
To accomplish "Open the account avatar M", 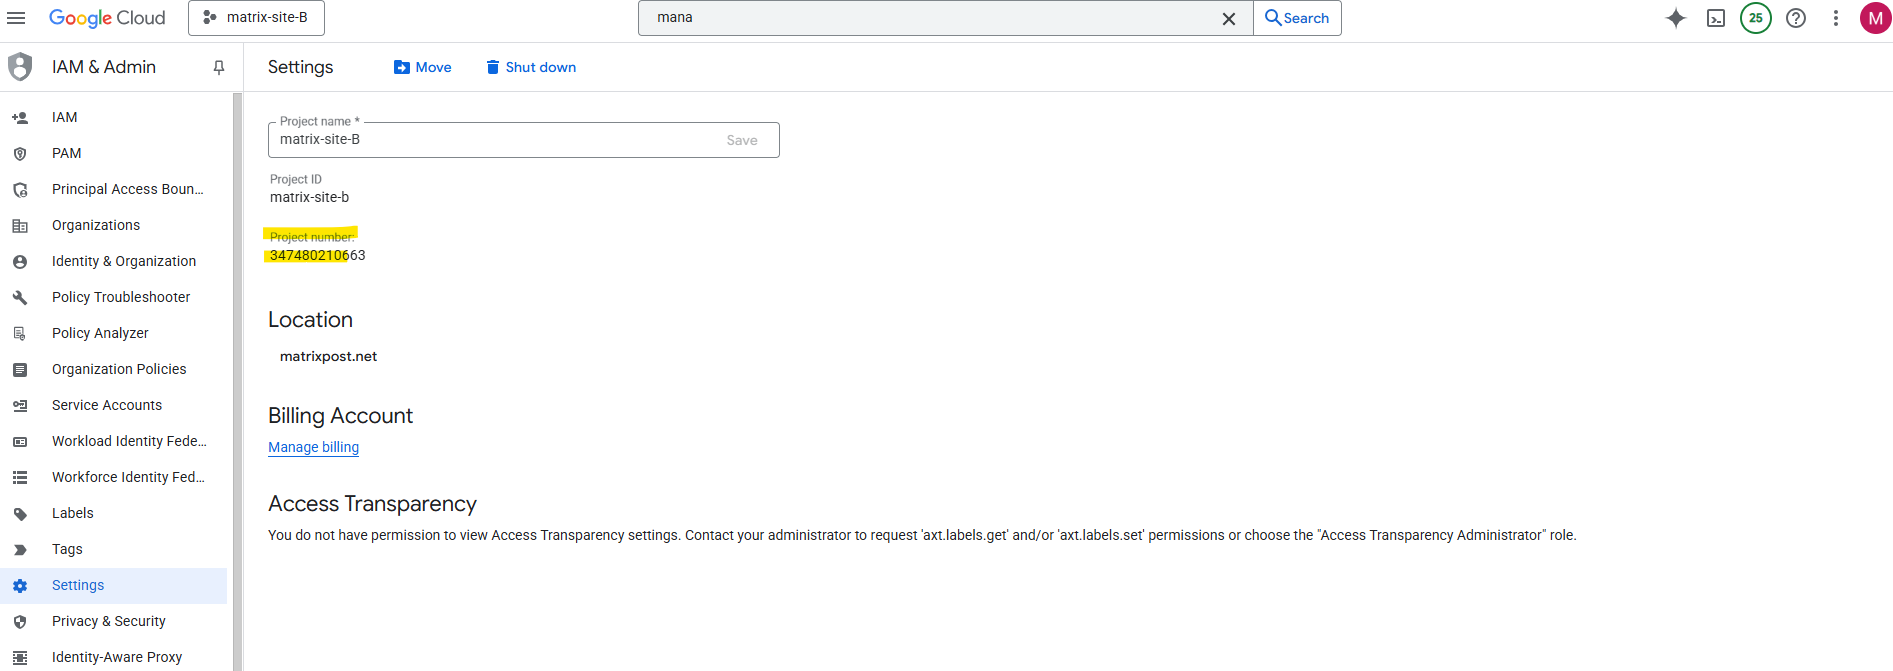I will click(x=1875, y=18).
